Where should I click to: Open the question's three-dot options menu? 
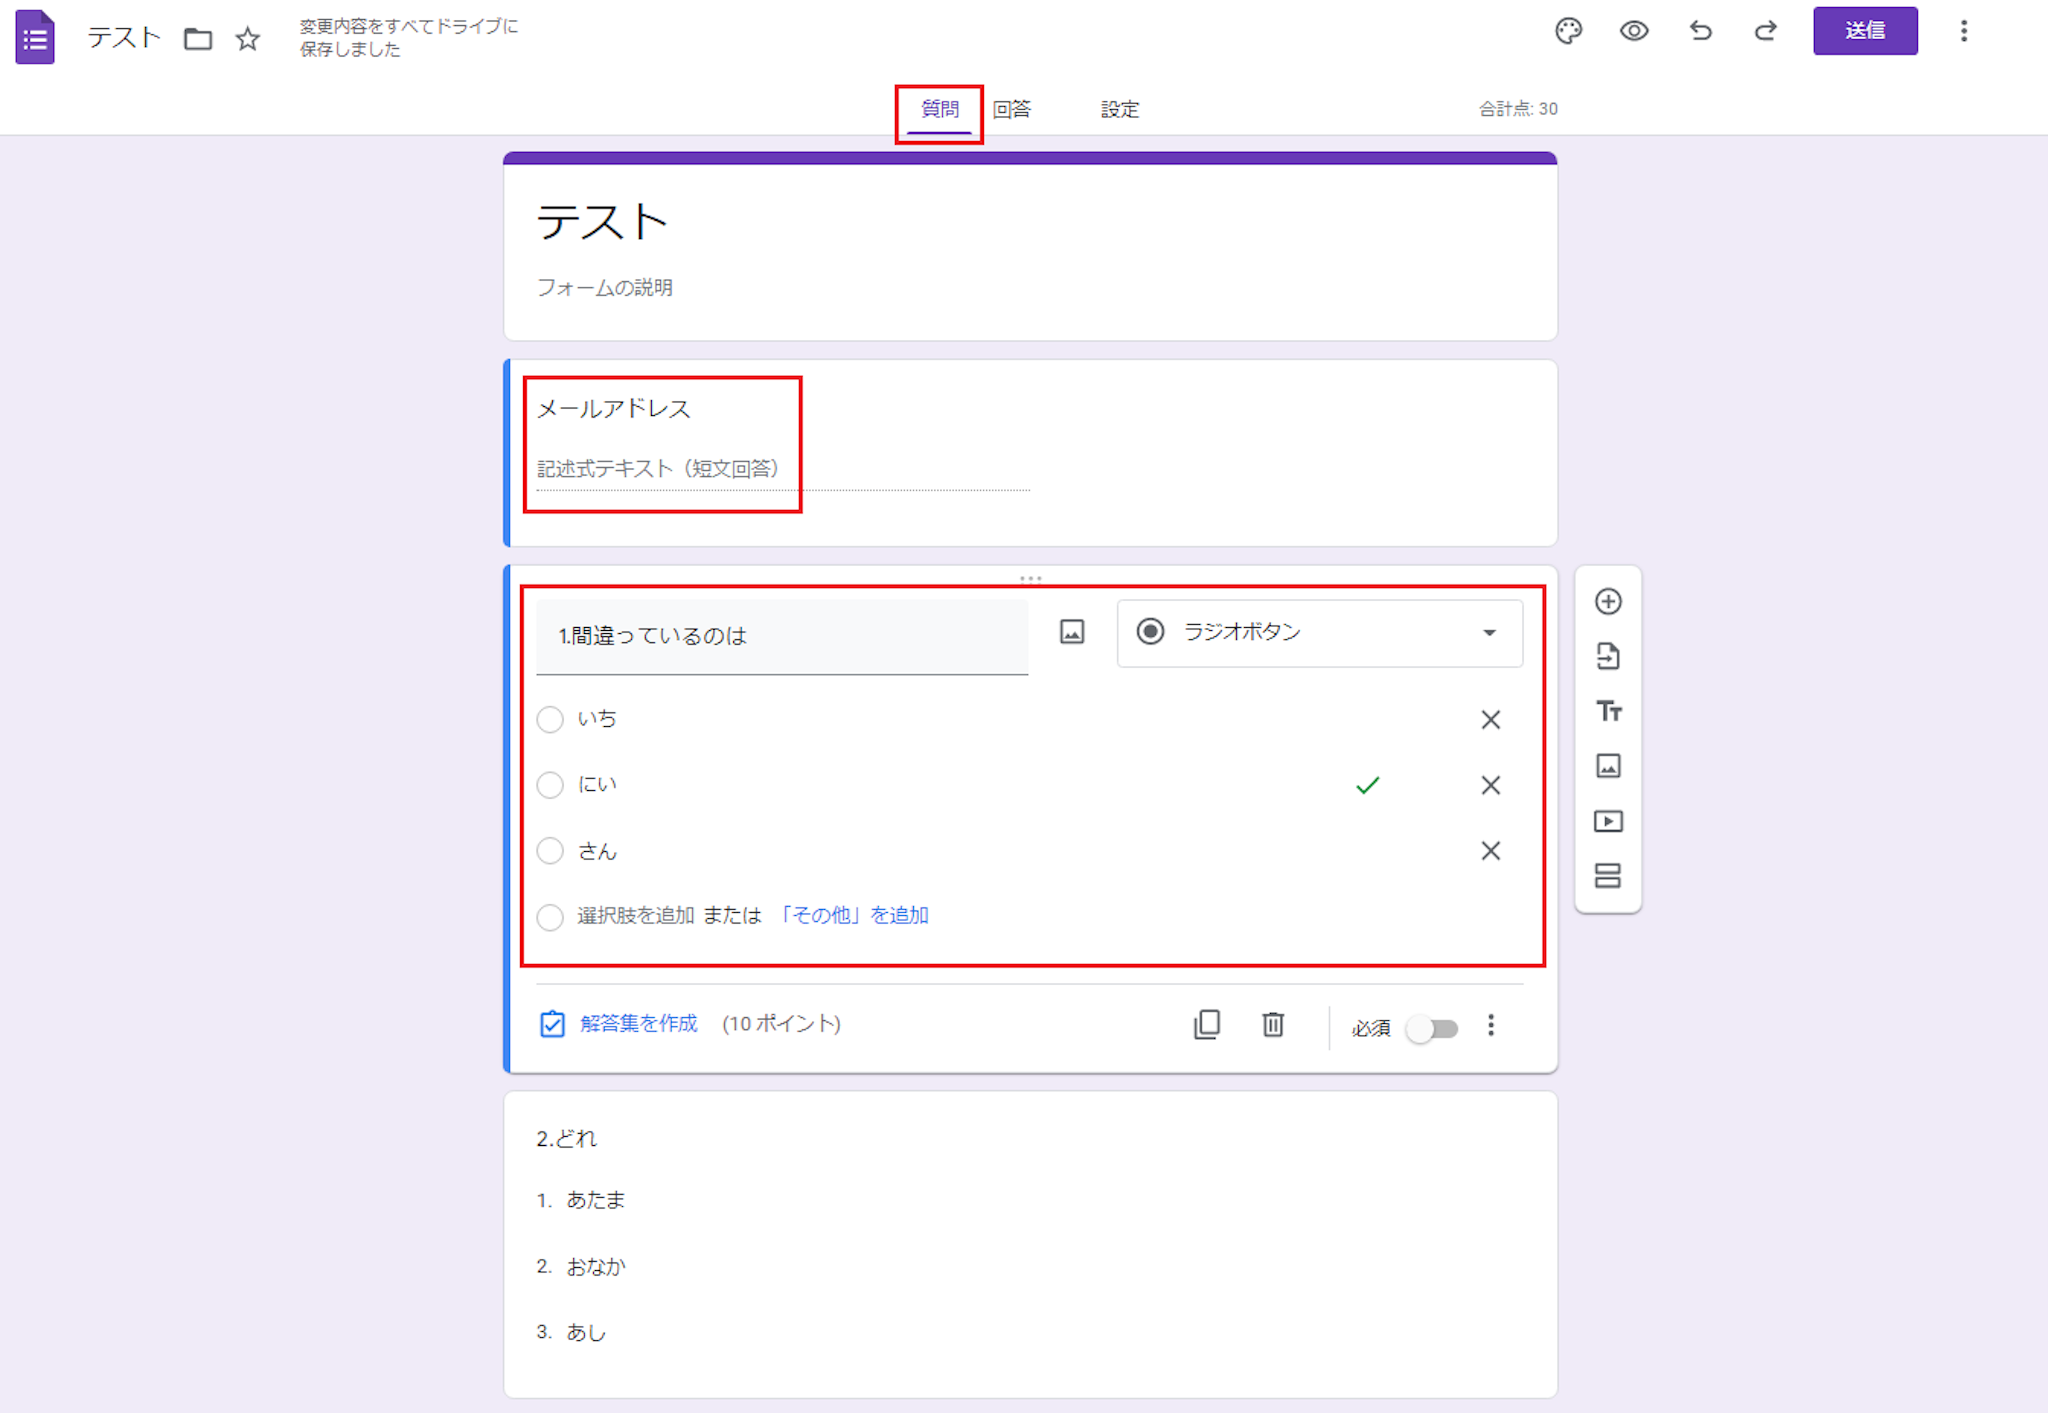click(1490, 1025)
